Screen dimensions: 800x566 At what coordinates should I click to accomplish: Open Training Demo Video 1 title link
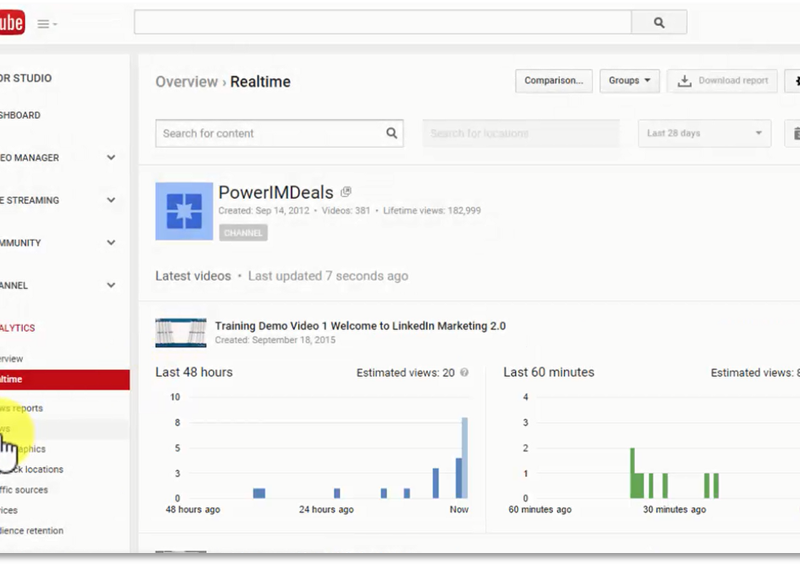pyautogui.click(x=360, y=326)
